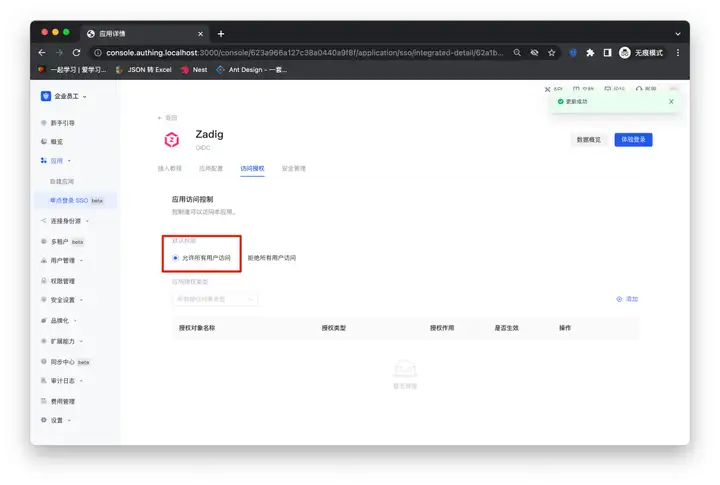Open the 所有授权对象类型 filter dropdown
Image resolution: width=720 pixels, height=485 pixels.
coord(215,299)
